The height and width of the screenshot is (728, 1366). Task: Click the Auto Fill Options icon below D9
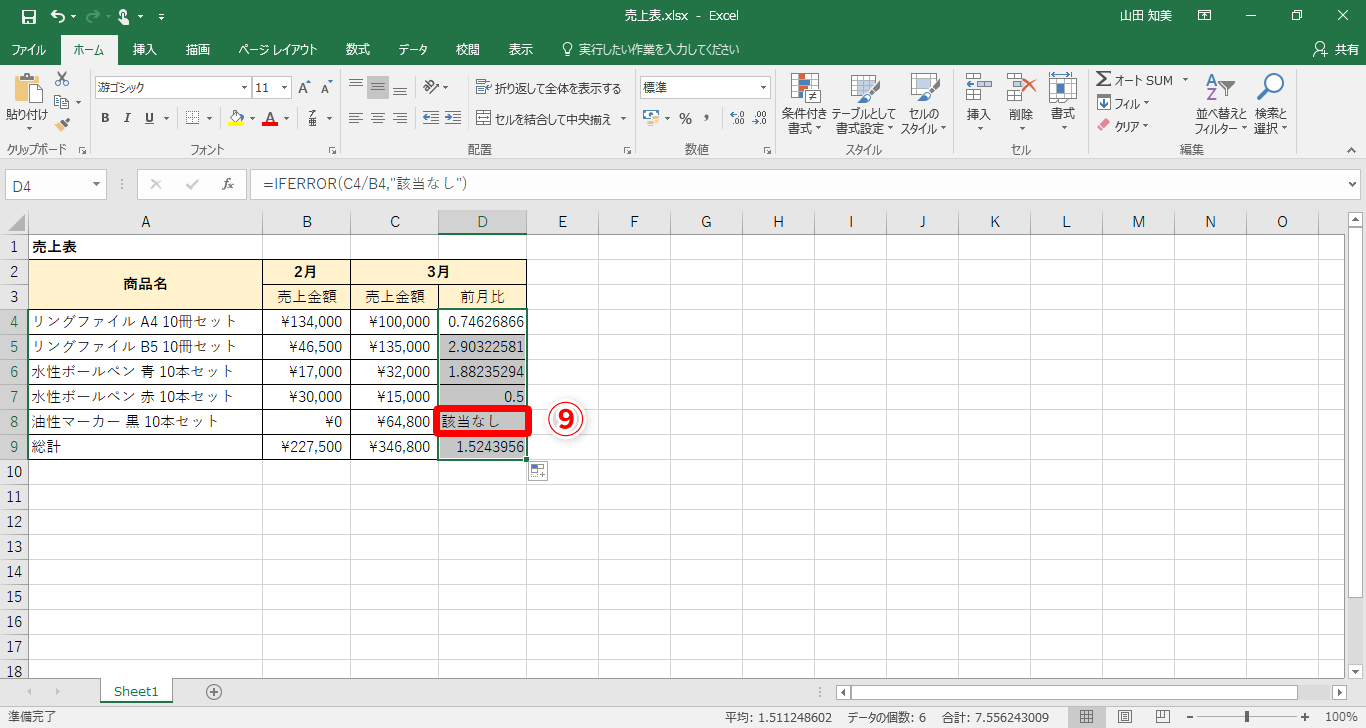click(538, 471)
